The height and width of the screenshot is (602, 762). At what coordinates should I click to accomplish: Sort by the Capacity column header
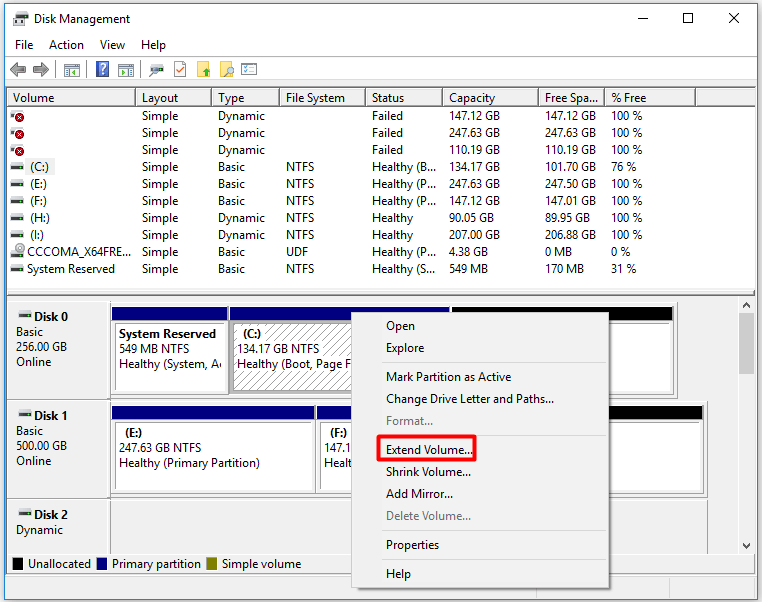(x=491, y=98)
